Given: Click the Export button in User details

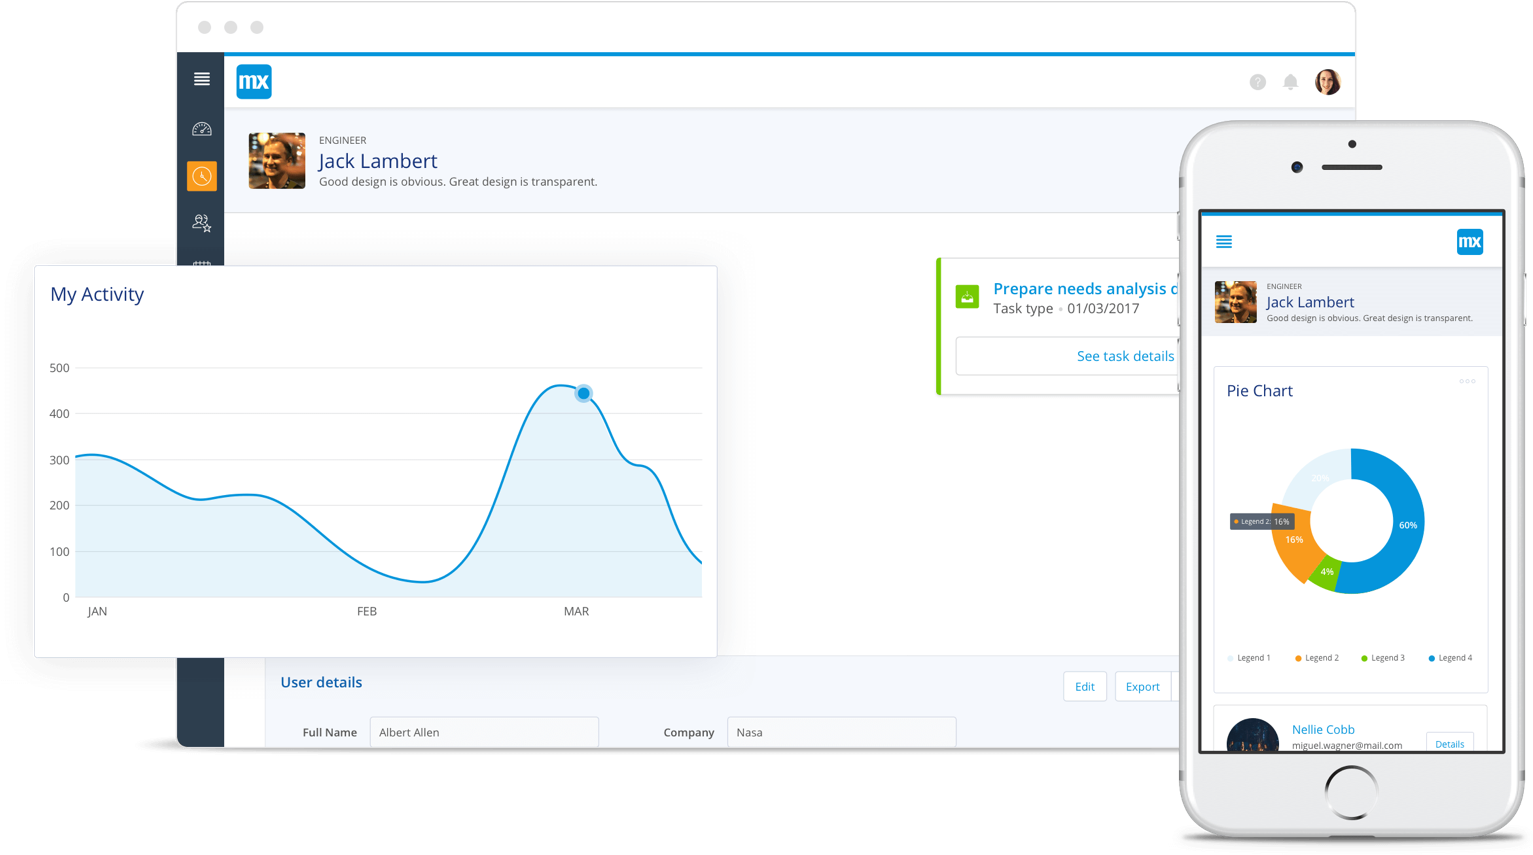Looking at the screenshot, I should click(x=1142, y=687).
